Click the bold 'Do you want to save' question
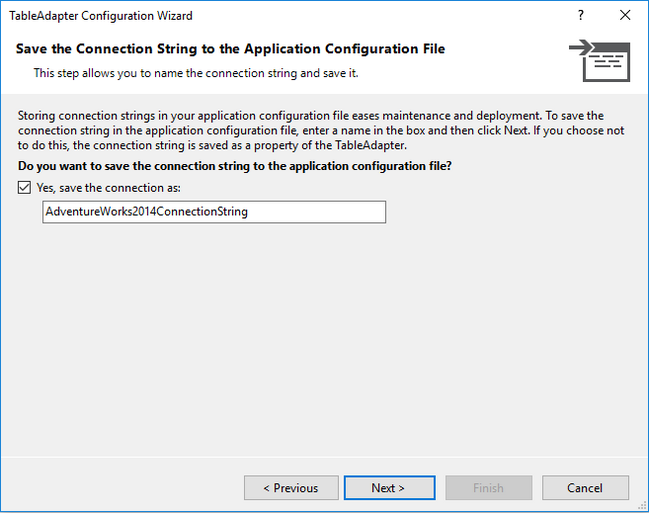Image resolution: width=649 pixels, height=513 pixels. [235, 166]
